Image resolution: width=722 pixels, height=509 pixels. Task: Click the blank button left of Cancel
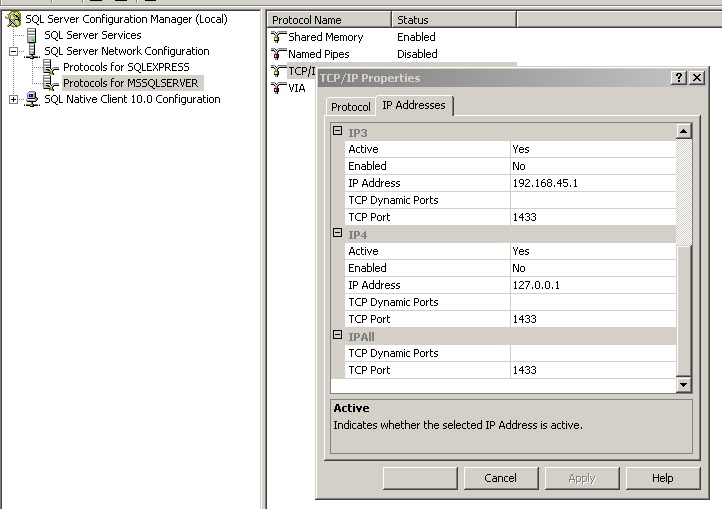coord(420,478)
